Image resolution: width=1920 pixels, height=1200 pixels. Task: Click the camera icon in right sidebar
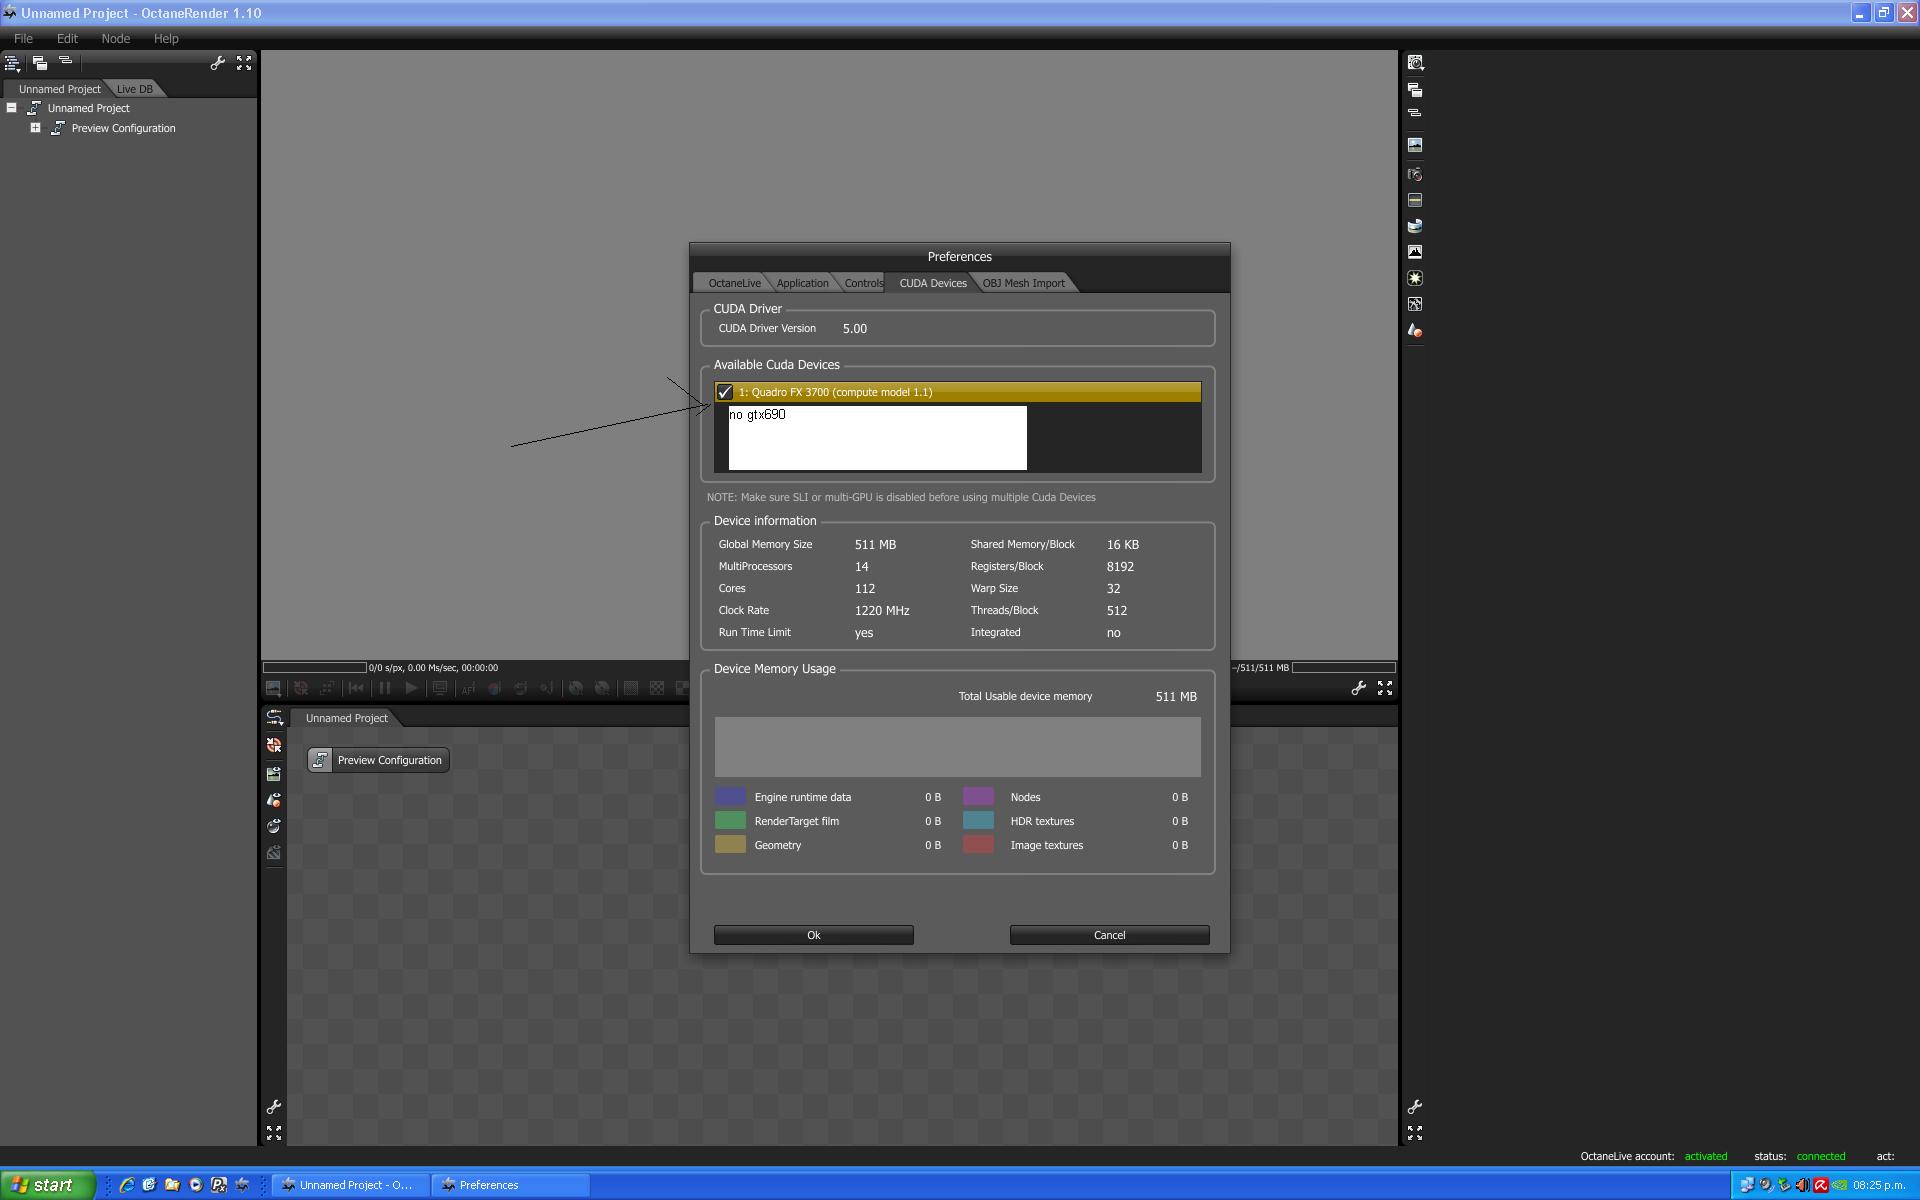coord(1415,174)
